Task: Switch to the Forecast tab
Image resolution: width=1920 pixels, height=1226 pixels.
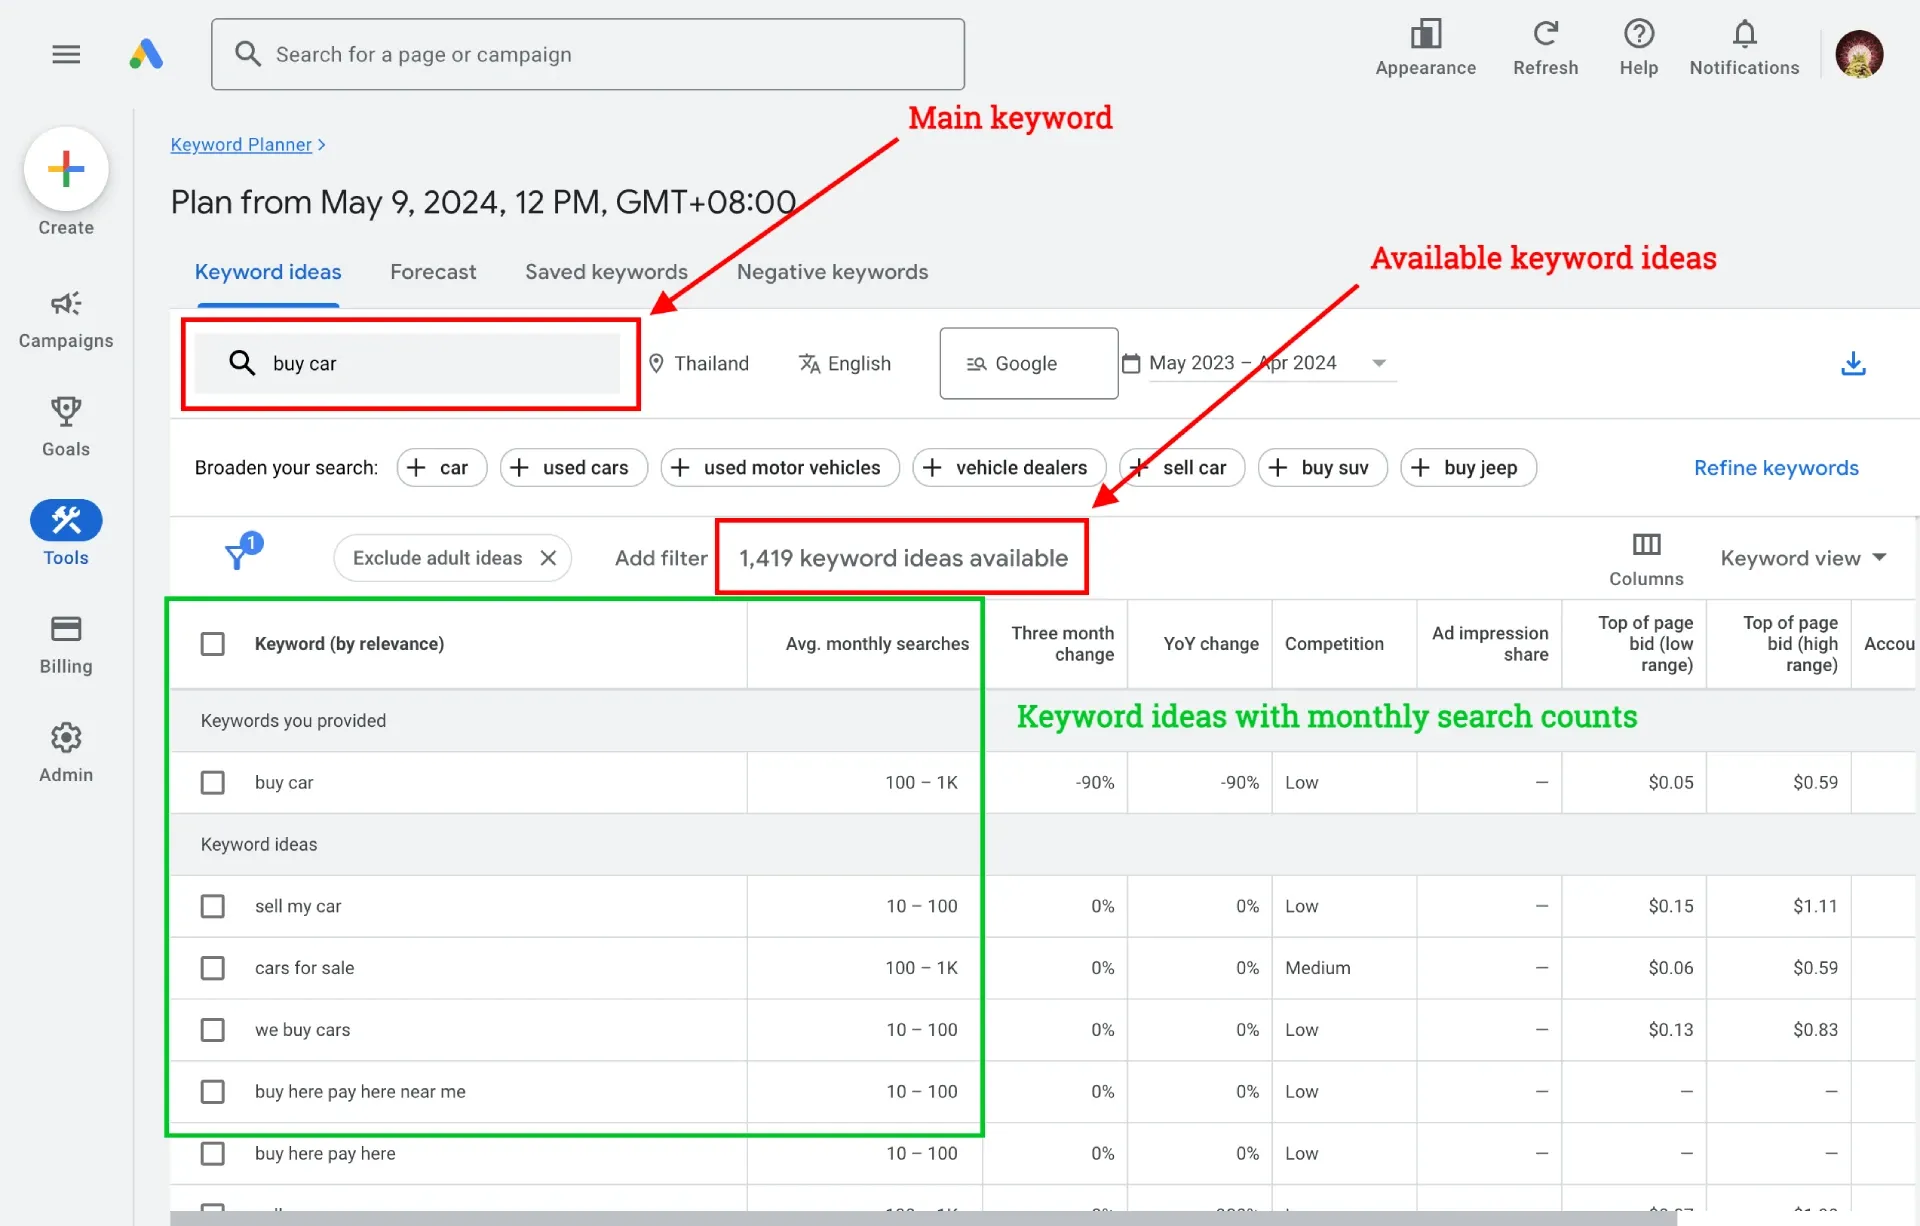Action: (x=433, y=272)
